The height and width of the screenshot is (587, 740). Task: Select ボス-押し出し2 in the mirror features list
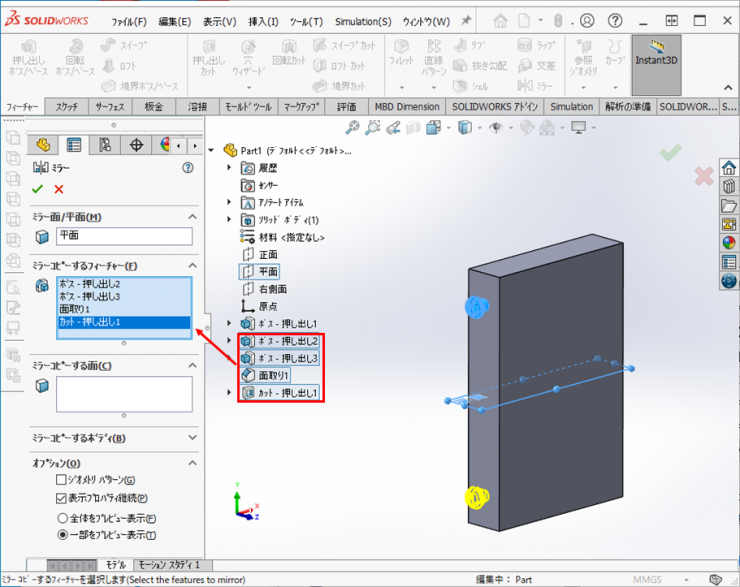pyautogui.click(x=90, y=284)
